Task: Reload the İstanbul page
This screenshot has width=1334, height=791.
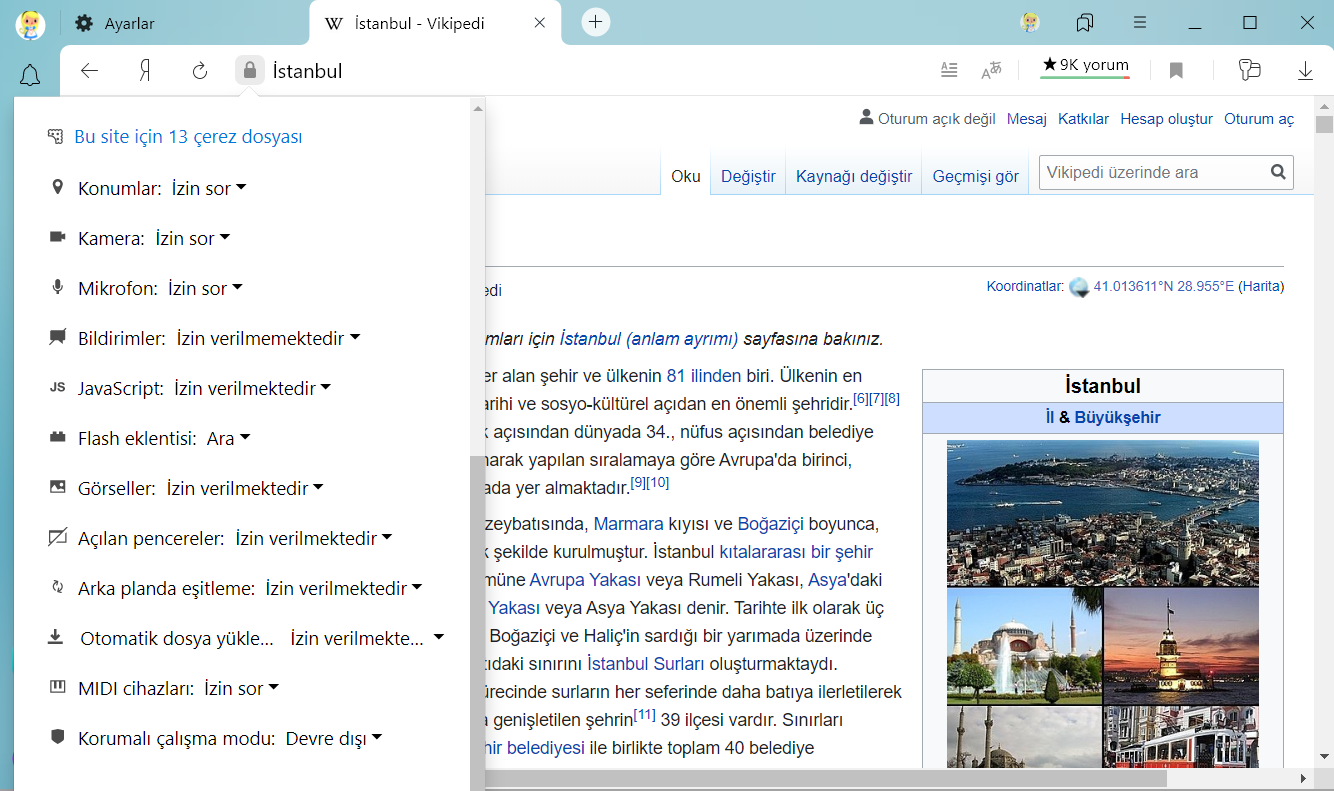Action: (200, 70)
